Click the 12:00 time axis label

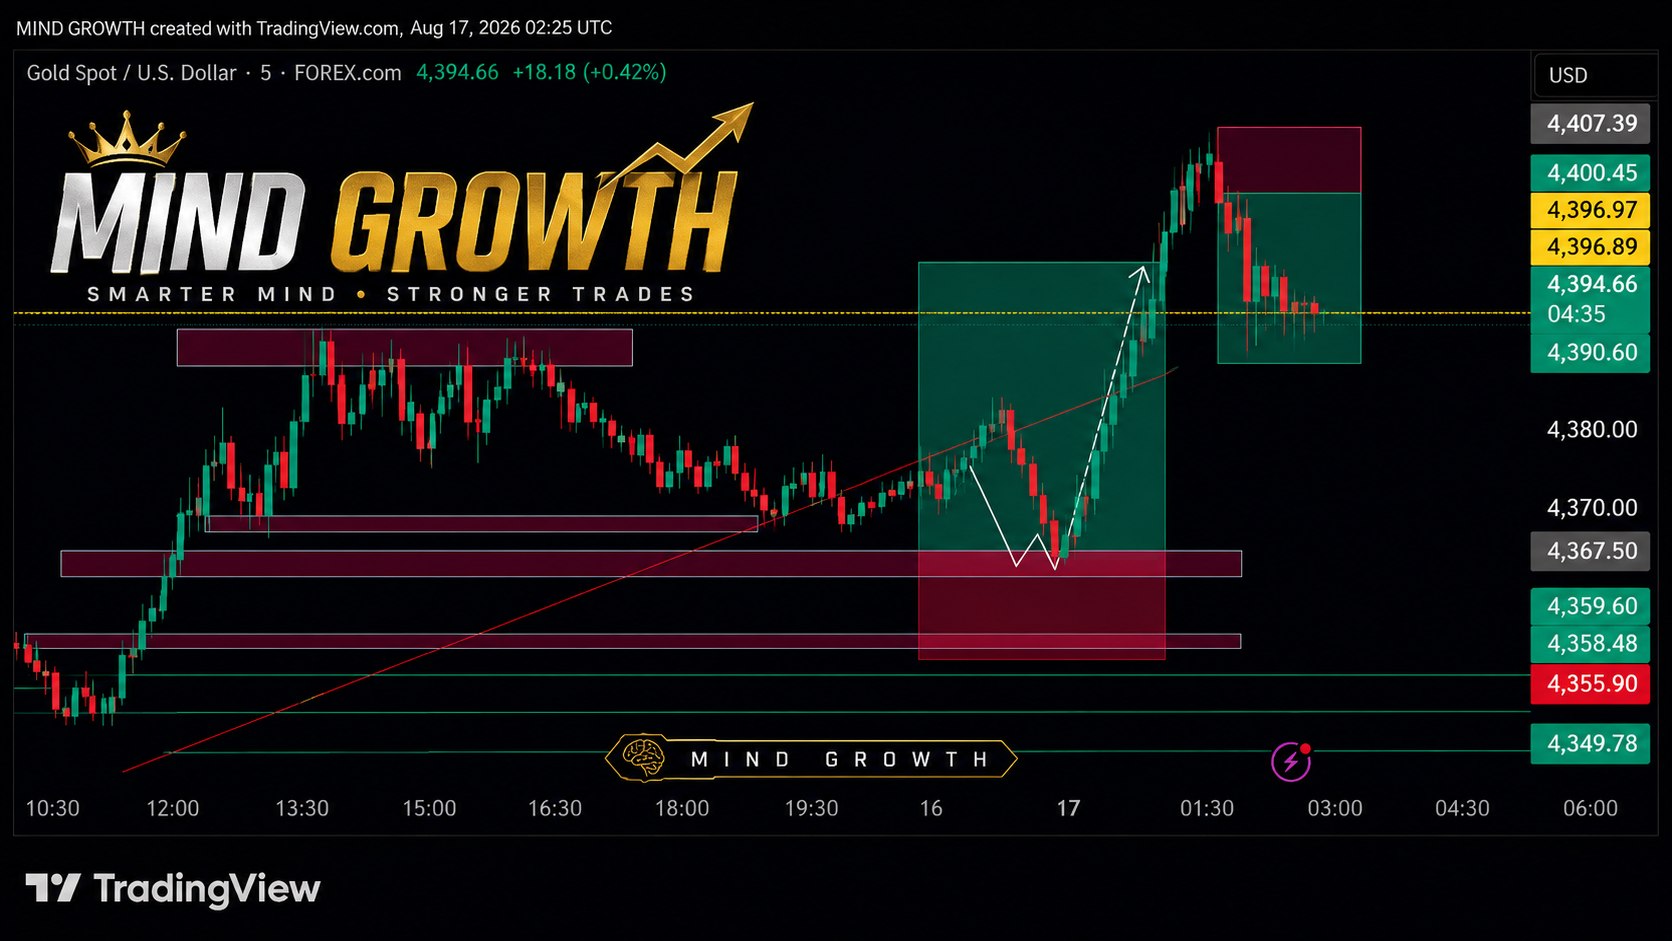click(173, 808)
